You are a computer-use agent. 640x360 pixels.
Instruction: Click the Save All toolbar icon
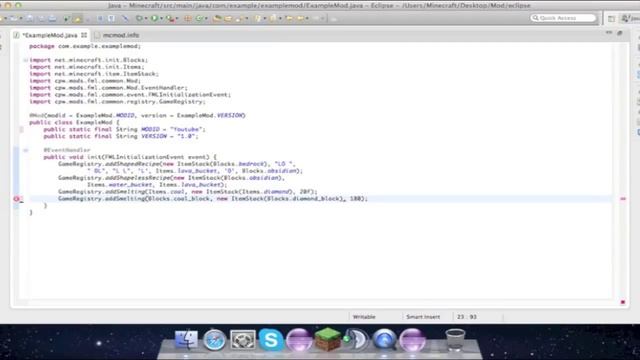click(41, 18)
